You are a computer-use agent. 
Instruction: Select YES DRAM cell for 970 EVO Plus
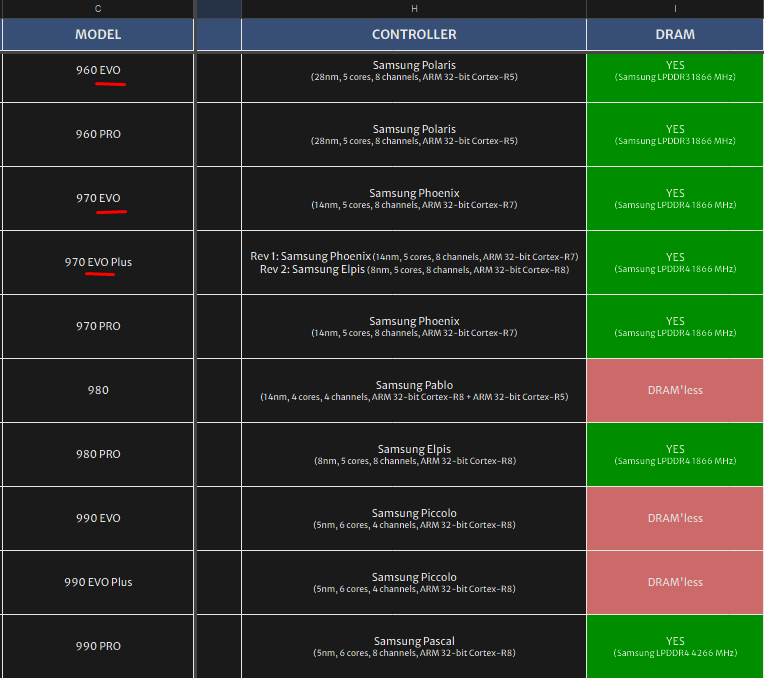coord(675,263)
